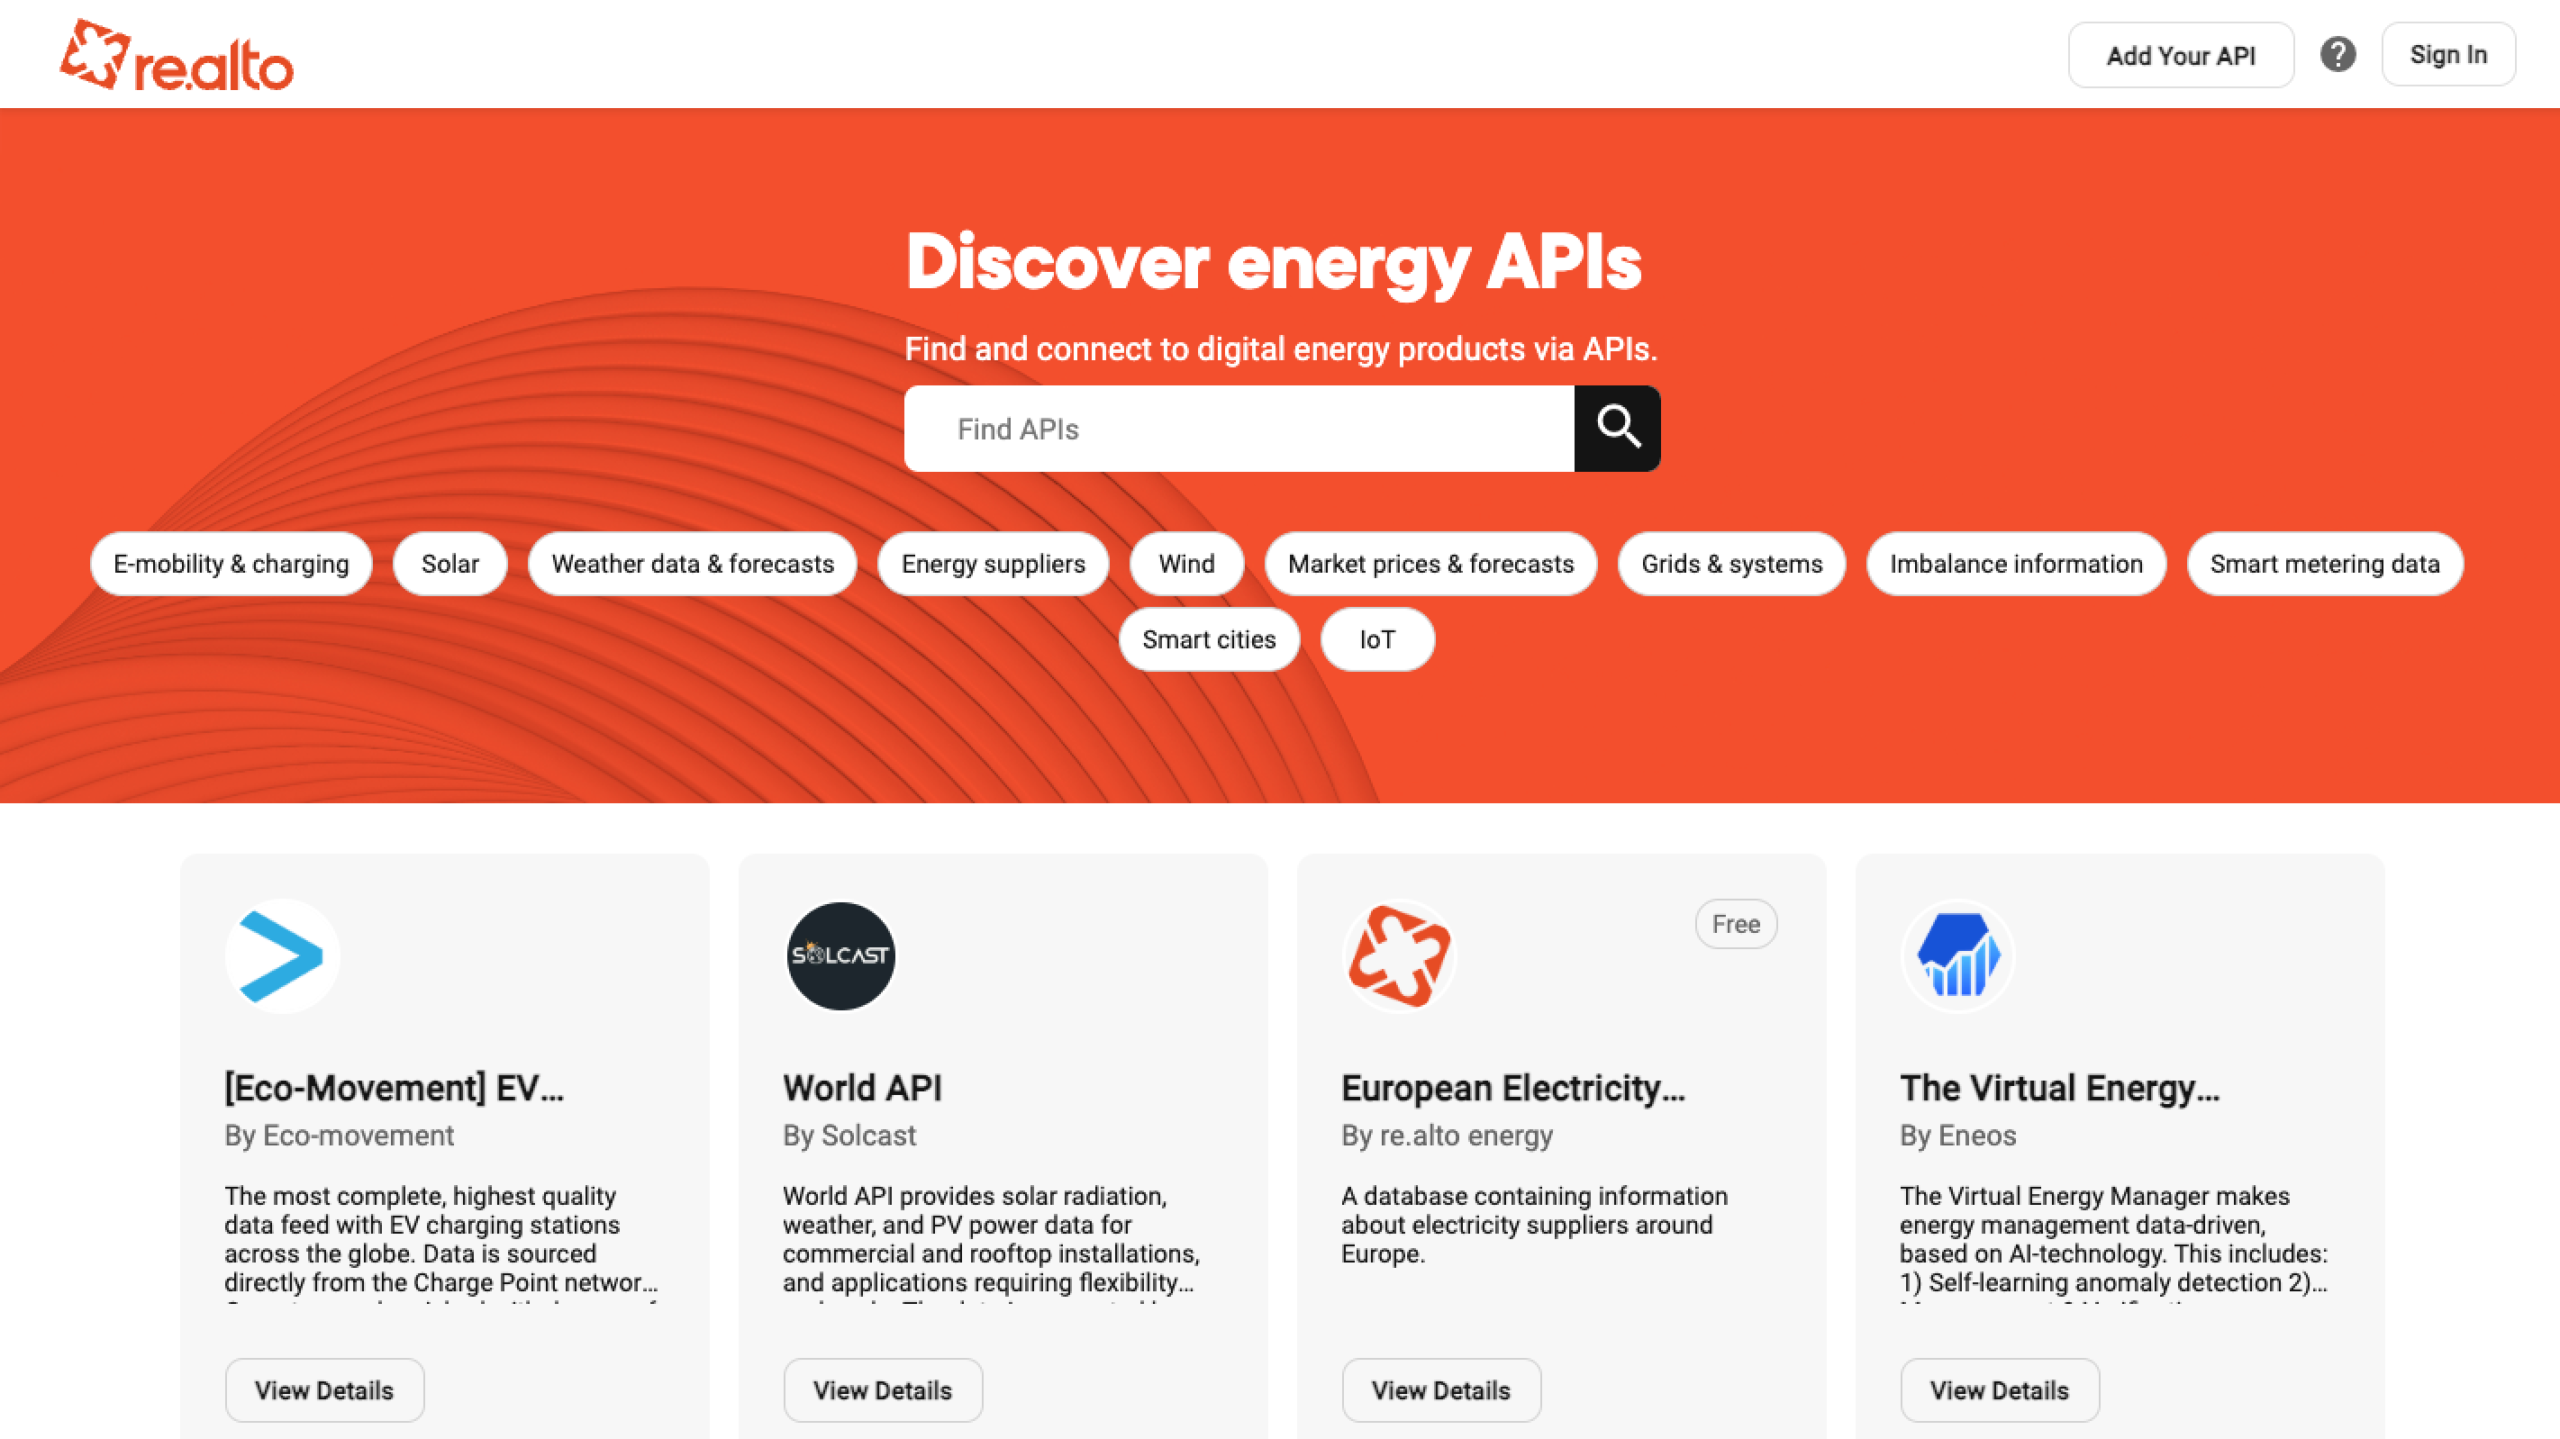Select the Wind category filter
Viewport: 2560px width, 1439px height.
(x=1187, y=563)
